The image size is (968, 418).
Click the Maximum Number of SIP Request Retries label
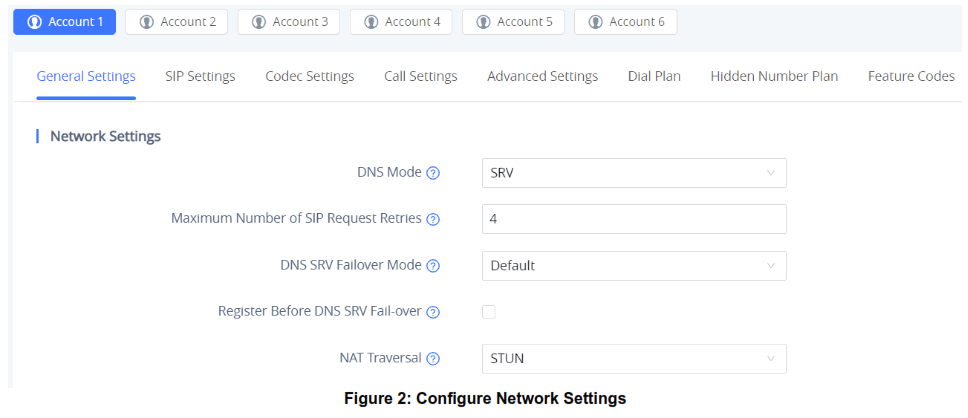click(x=296, y=219)
